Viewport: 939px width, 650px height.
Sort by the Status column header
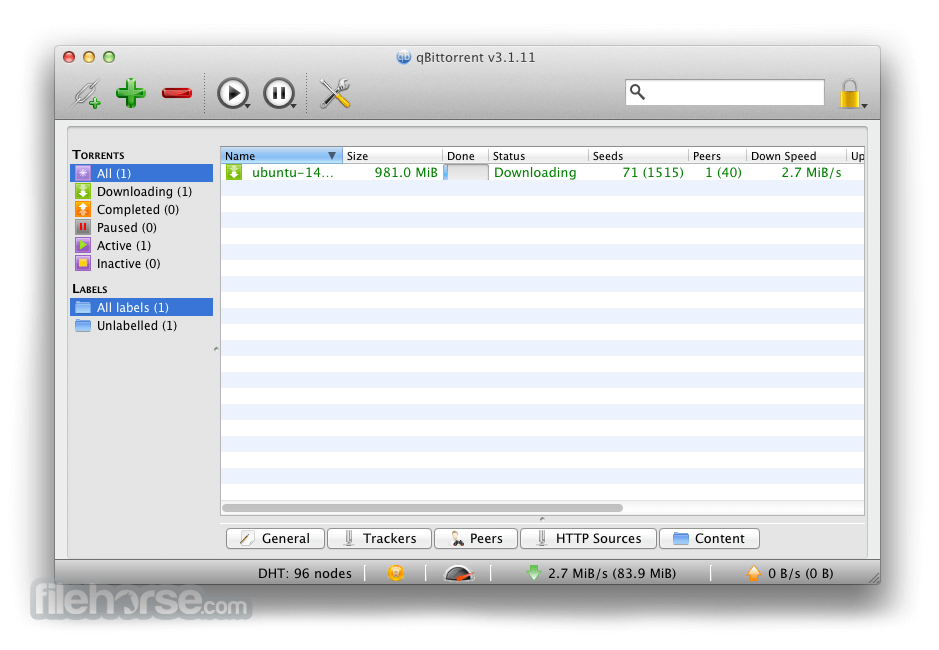pos(538,156)
